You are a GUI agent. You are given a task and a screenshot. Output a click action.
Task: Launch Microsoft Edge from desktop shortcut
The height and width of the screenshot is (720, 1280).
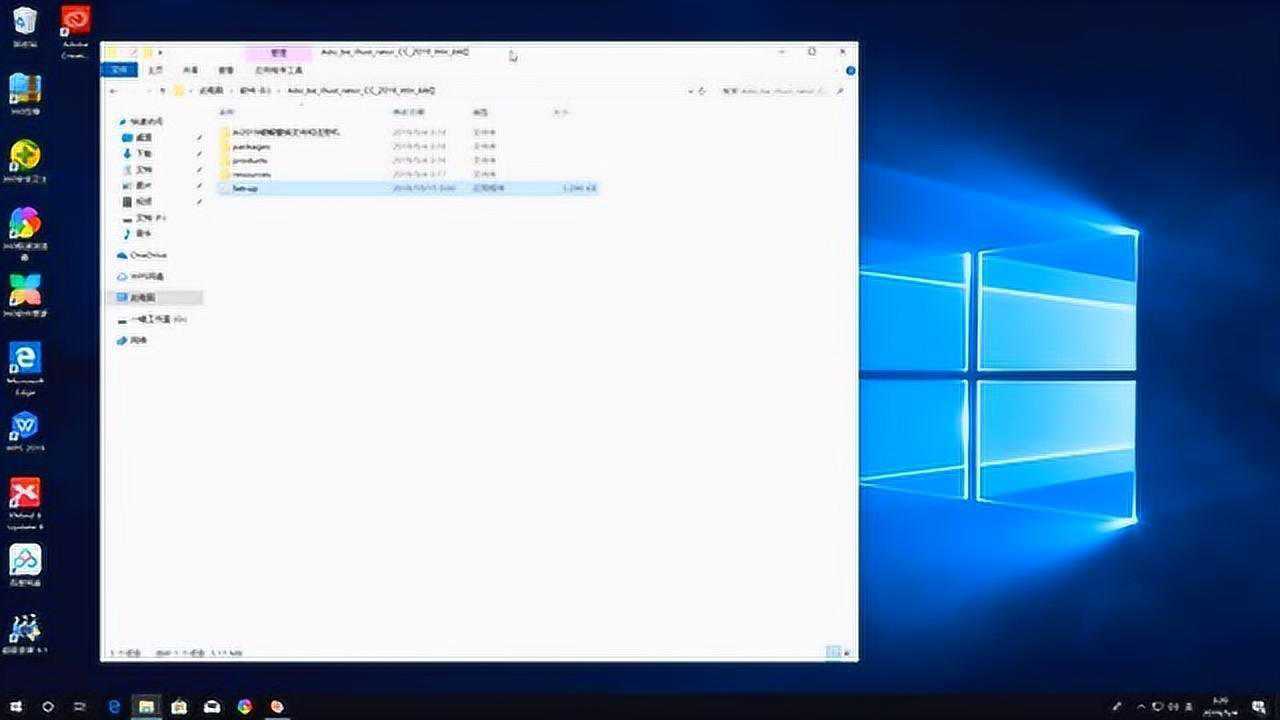[25, 365]
